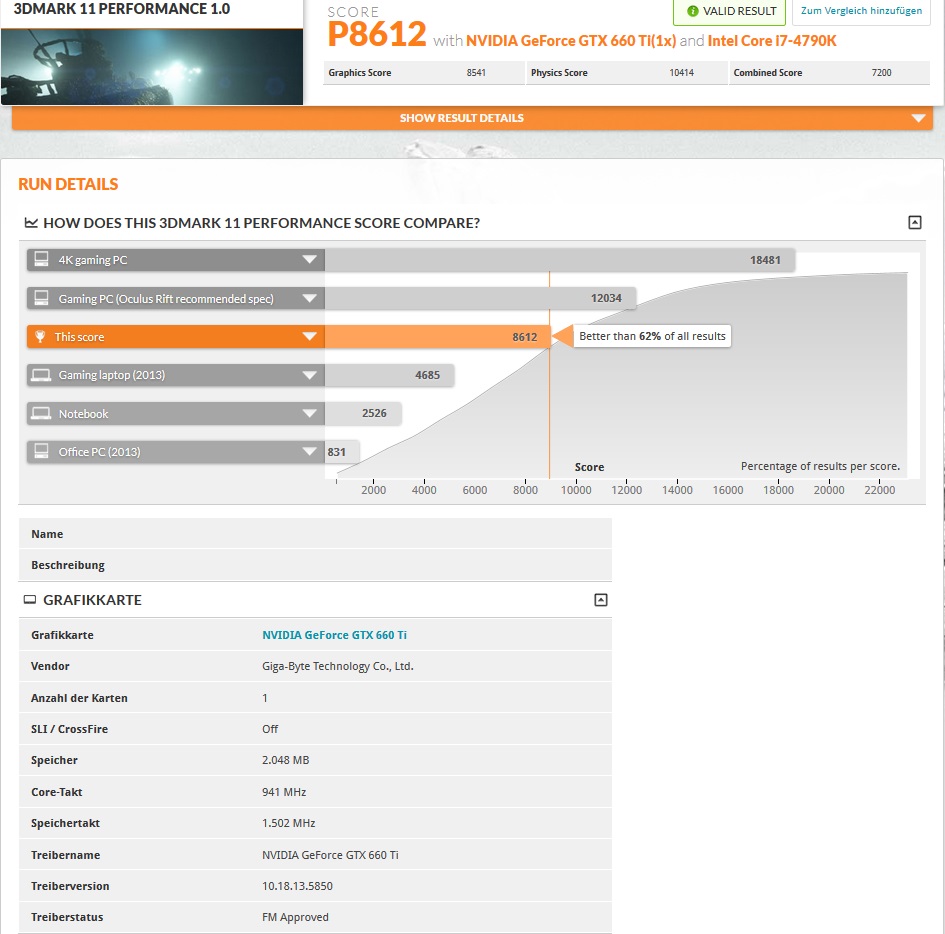Open the Intel Core i7-4790K link
Image resolution: width=945 pixels, height=934 pixels.
point(771,40)
